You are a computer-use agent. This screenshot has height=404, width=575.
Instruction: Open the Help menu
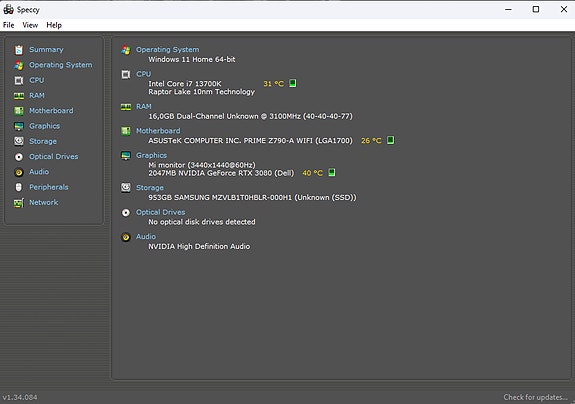(54, 25)
